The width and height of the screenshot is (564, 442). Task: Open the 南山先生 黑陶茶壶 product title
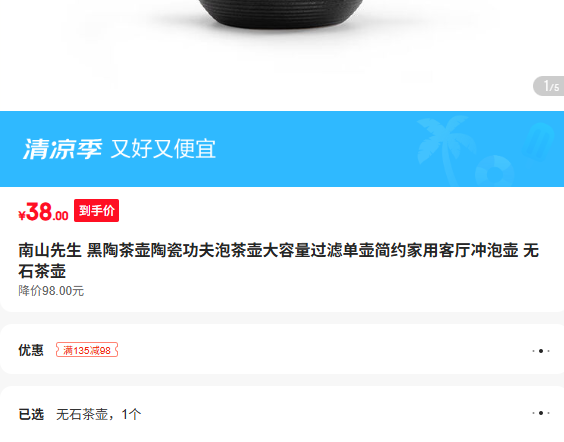click(x=279, y=260)
